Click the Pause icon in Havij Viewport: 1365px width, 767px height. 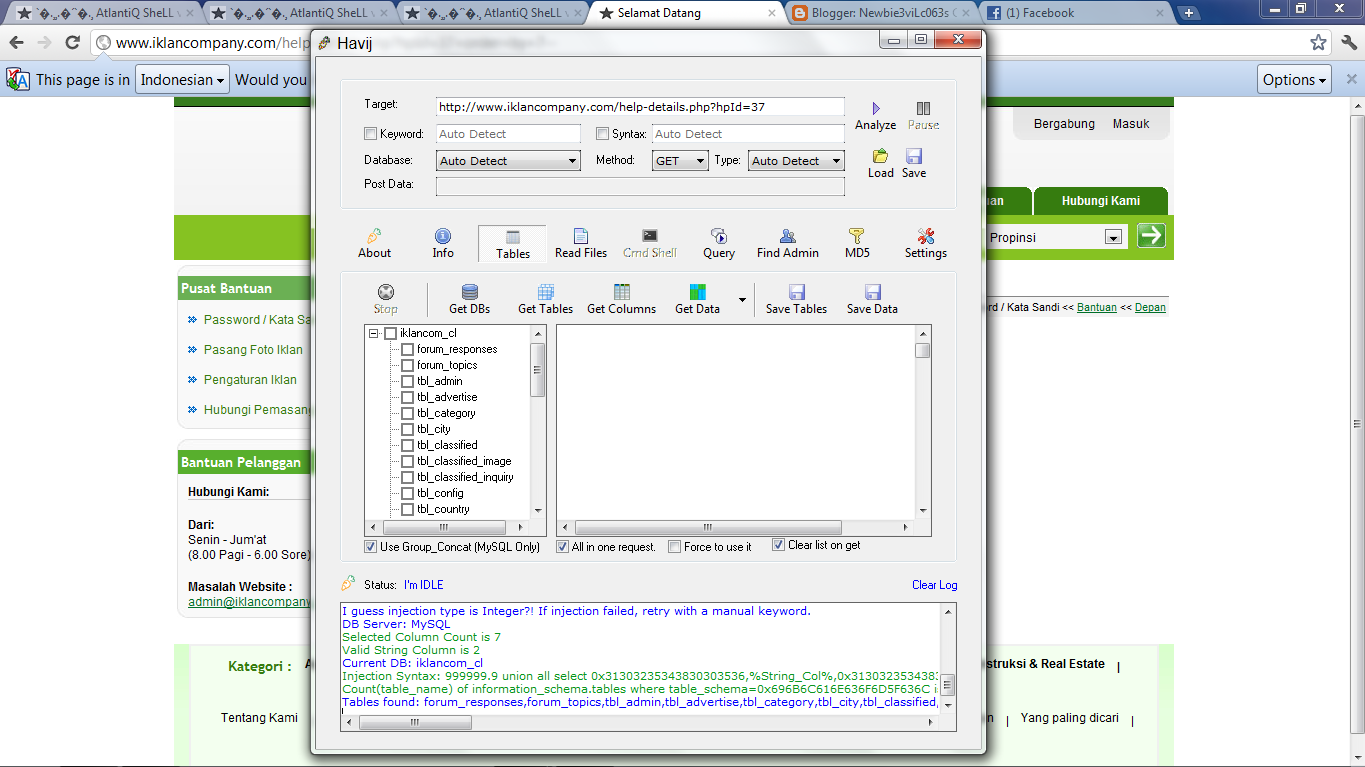[x=923, y=108]
